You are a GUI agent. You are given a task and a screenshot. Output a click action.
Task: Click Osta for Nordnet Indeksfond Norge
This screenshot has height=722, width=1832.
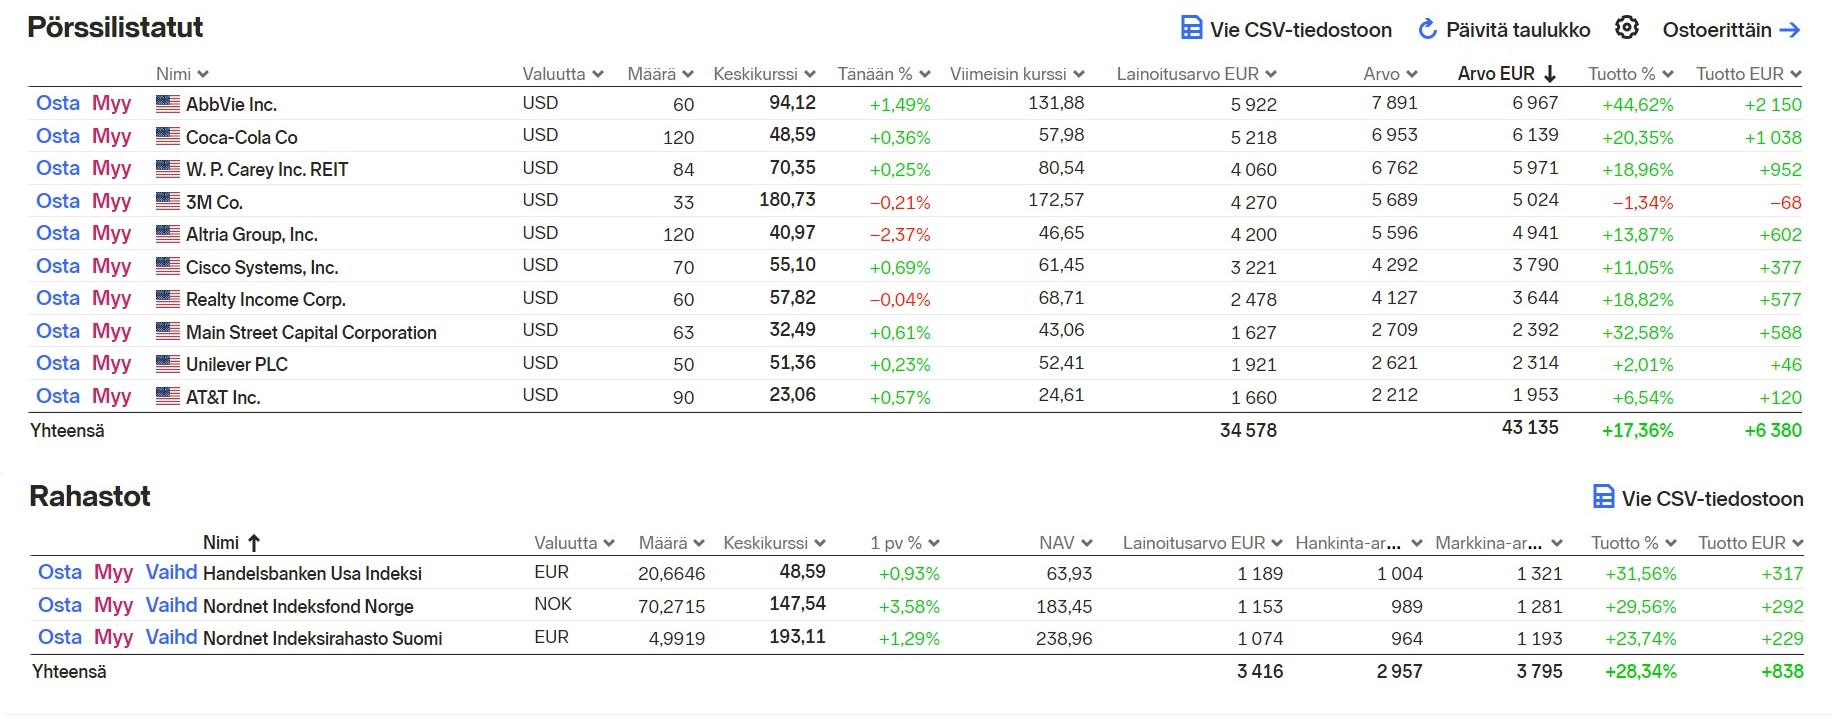(60, 605)
